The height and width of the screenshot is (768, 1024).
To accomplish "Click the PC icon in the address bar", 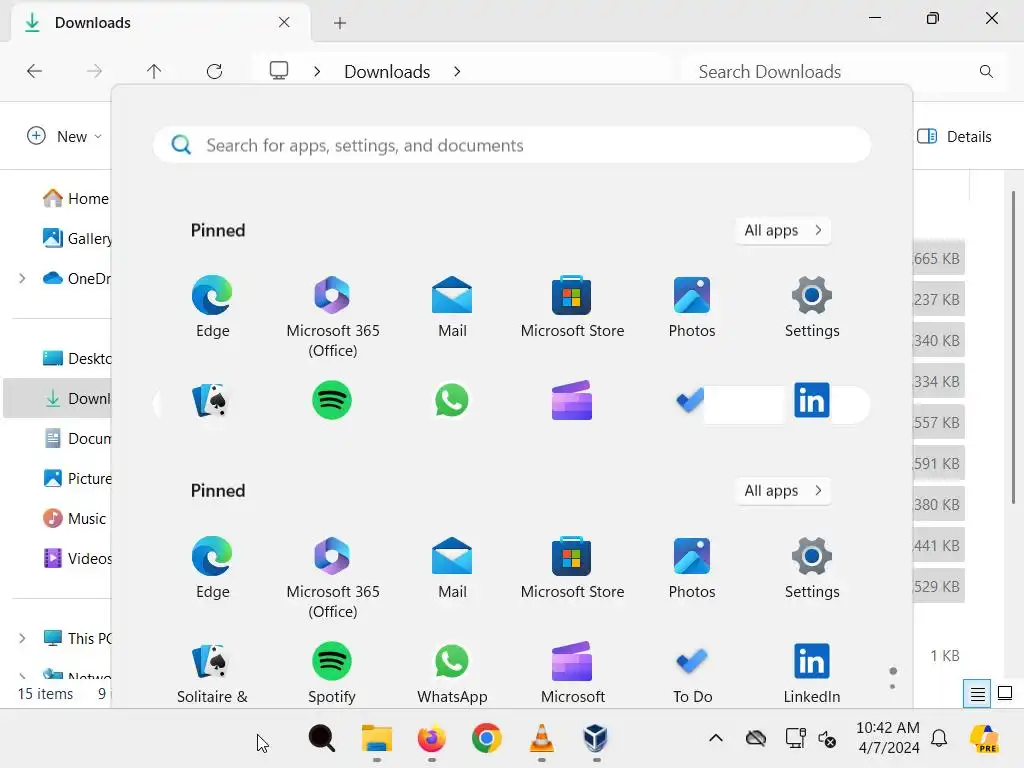I will coord(279,71).
